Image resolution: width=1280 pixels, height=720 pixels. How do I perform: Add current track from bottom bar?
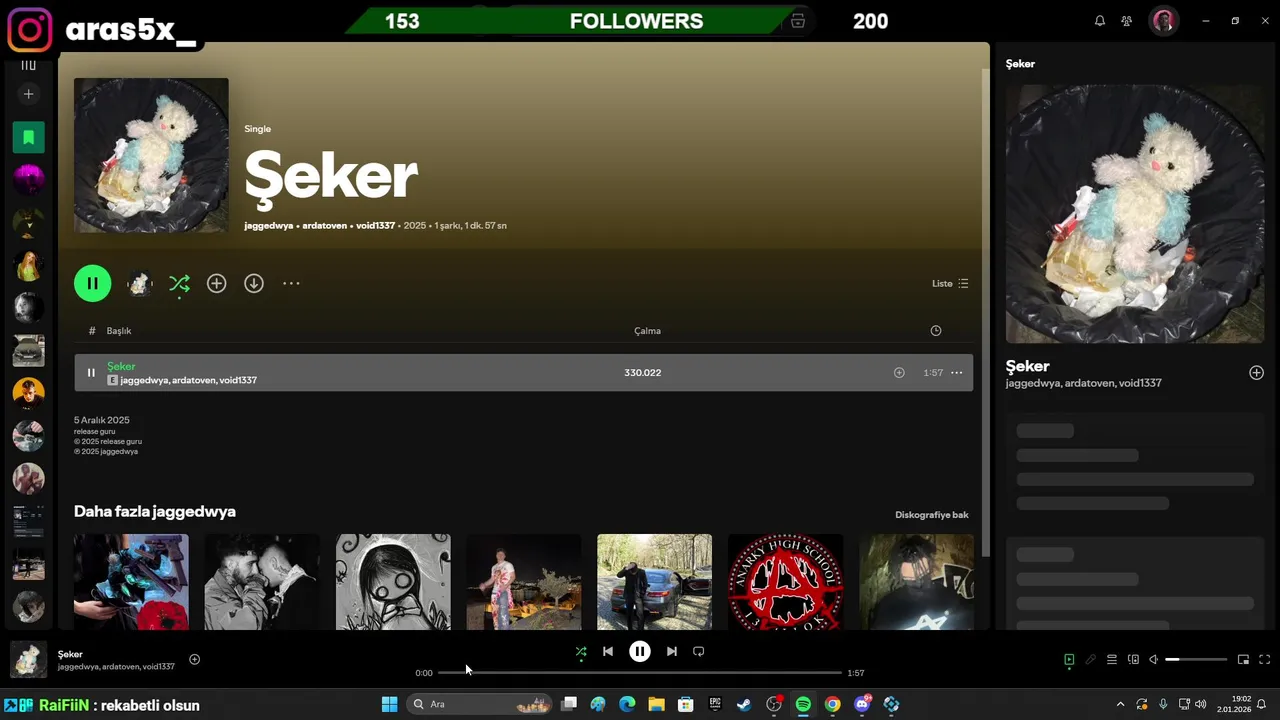[195, 659]
